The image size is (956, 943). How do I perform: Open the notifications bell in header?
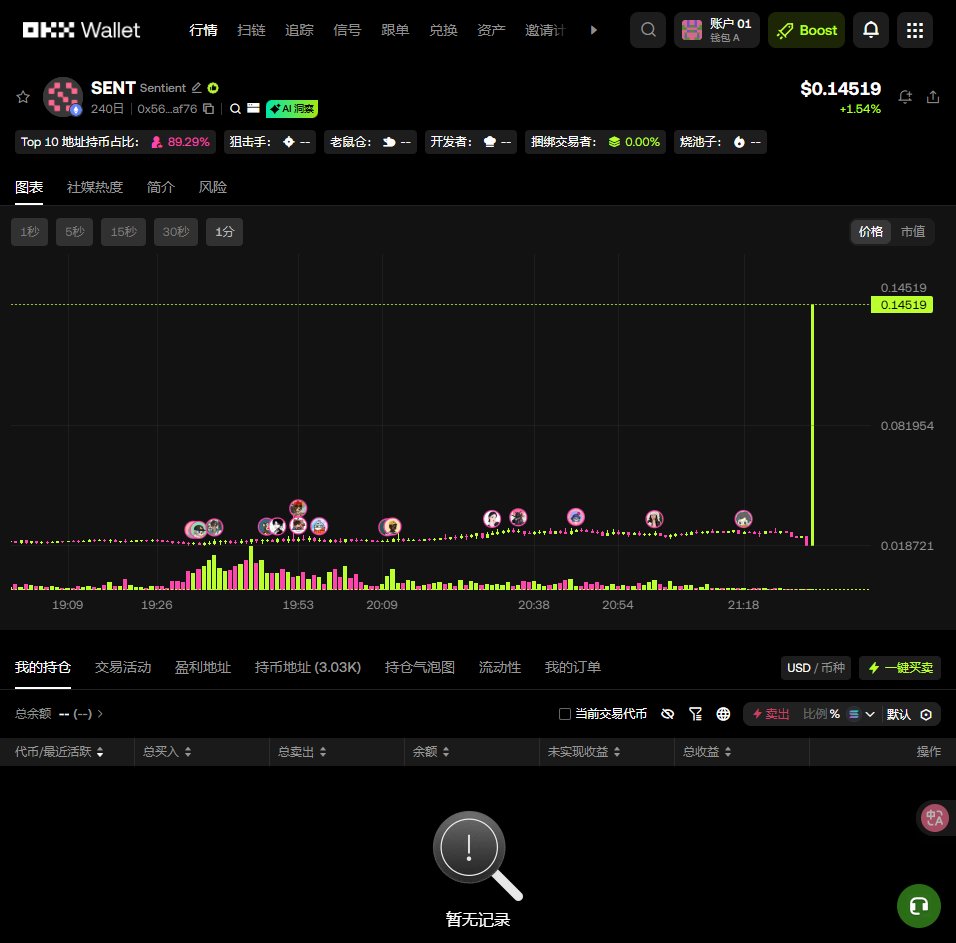click(871, 30)
